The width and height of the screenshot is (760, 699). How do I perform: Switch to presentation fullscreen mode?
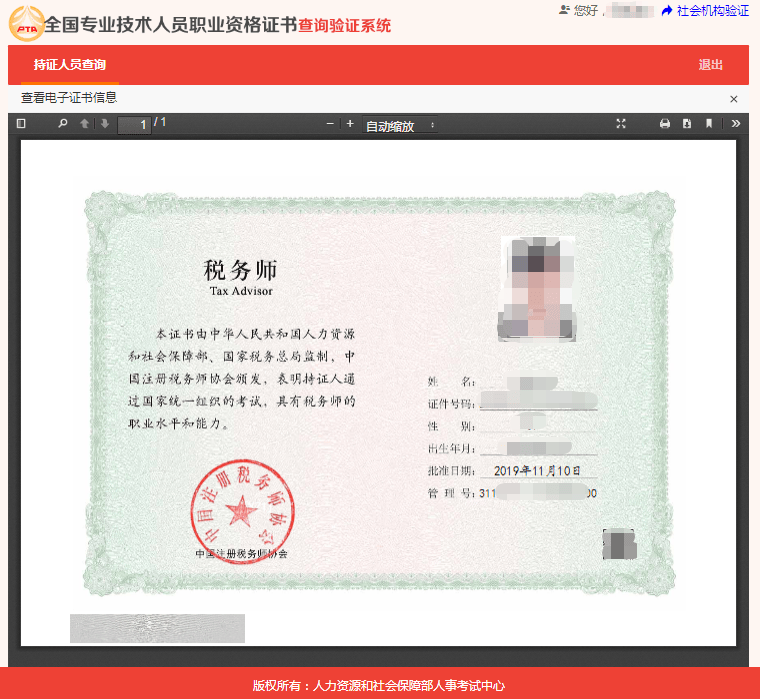click(x=621, y=124)
